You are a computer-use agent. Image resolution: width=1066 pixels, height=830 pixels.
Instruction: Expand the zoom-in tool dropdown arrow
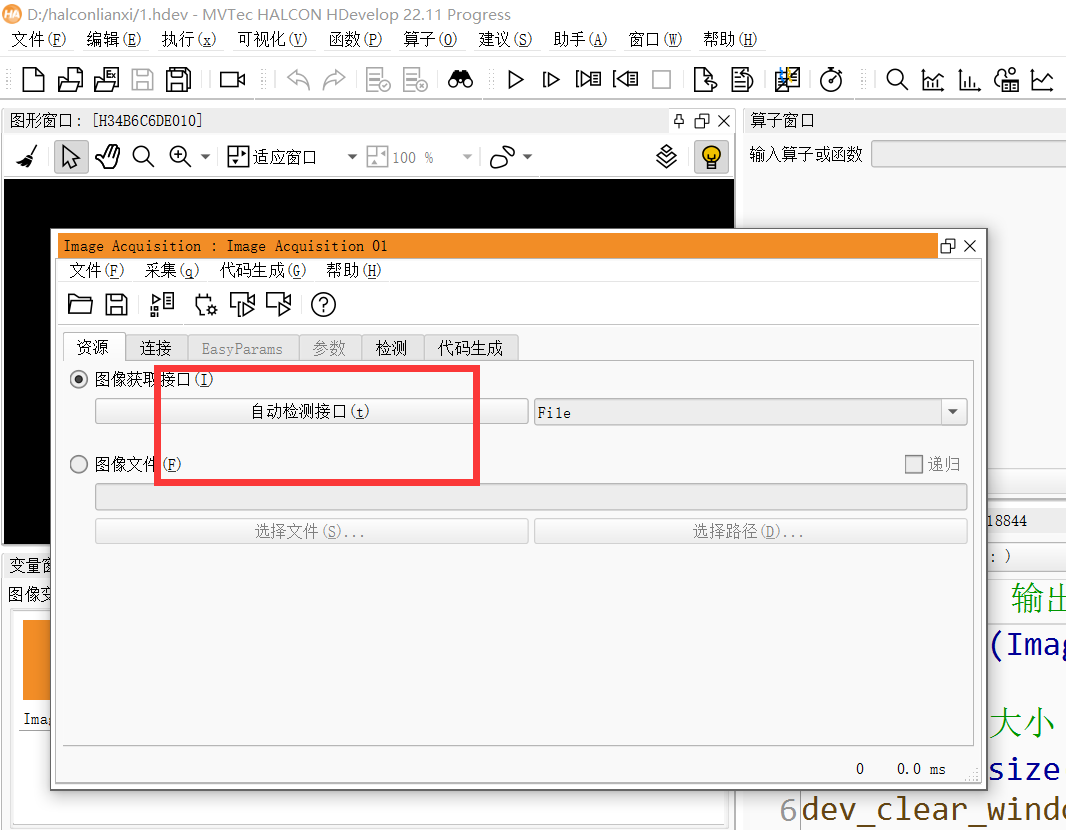[205, 157]
